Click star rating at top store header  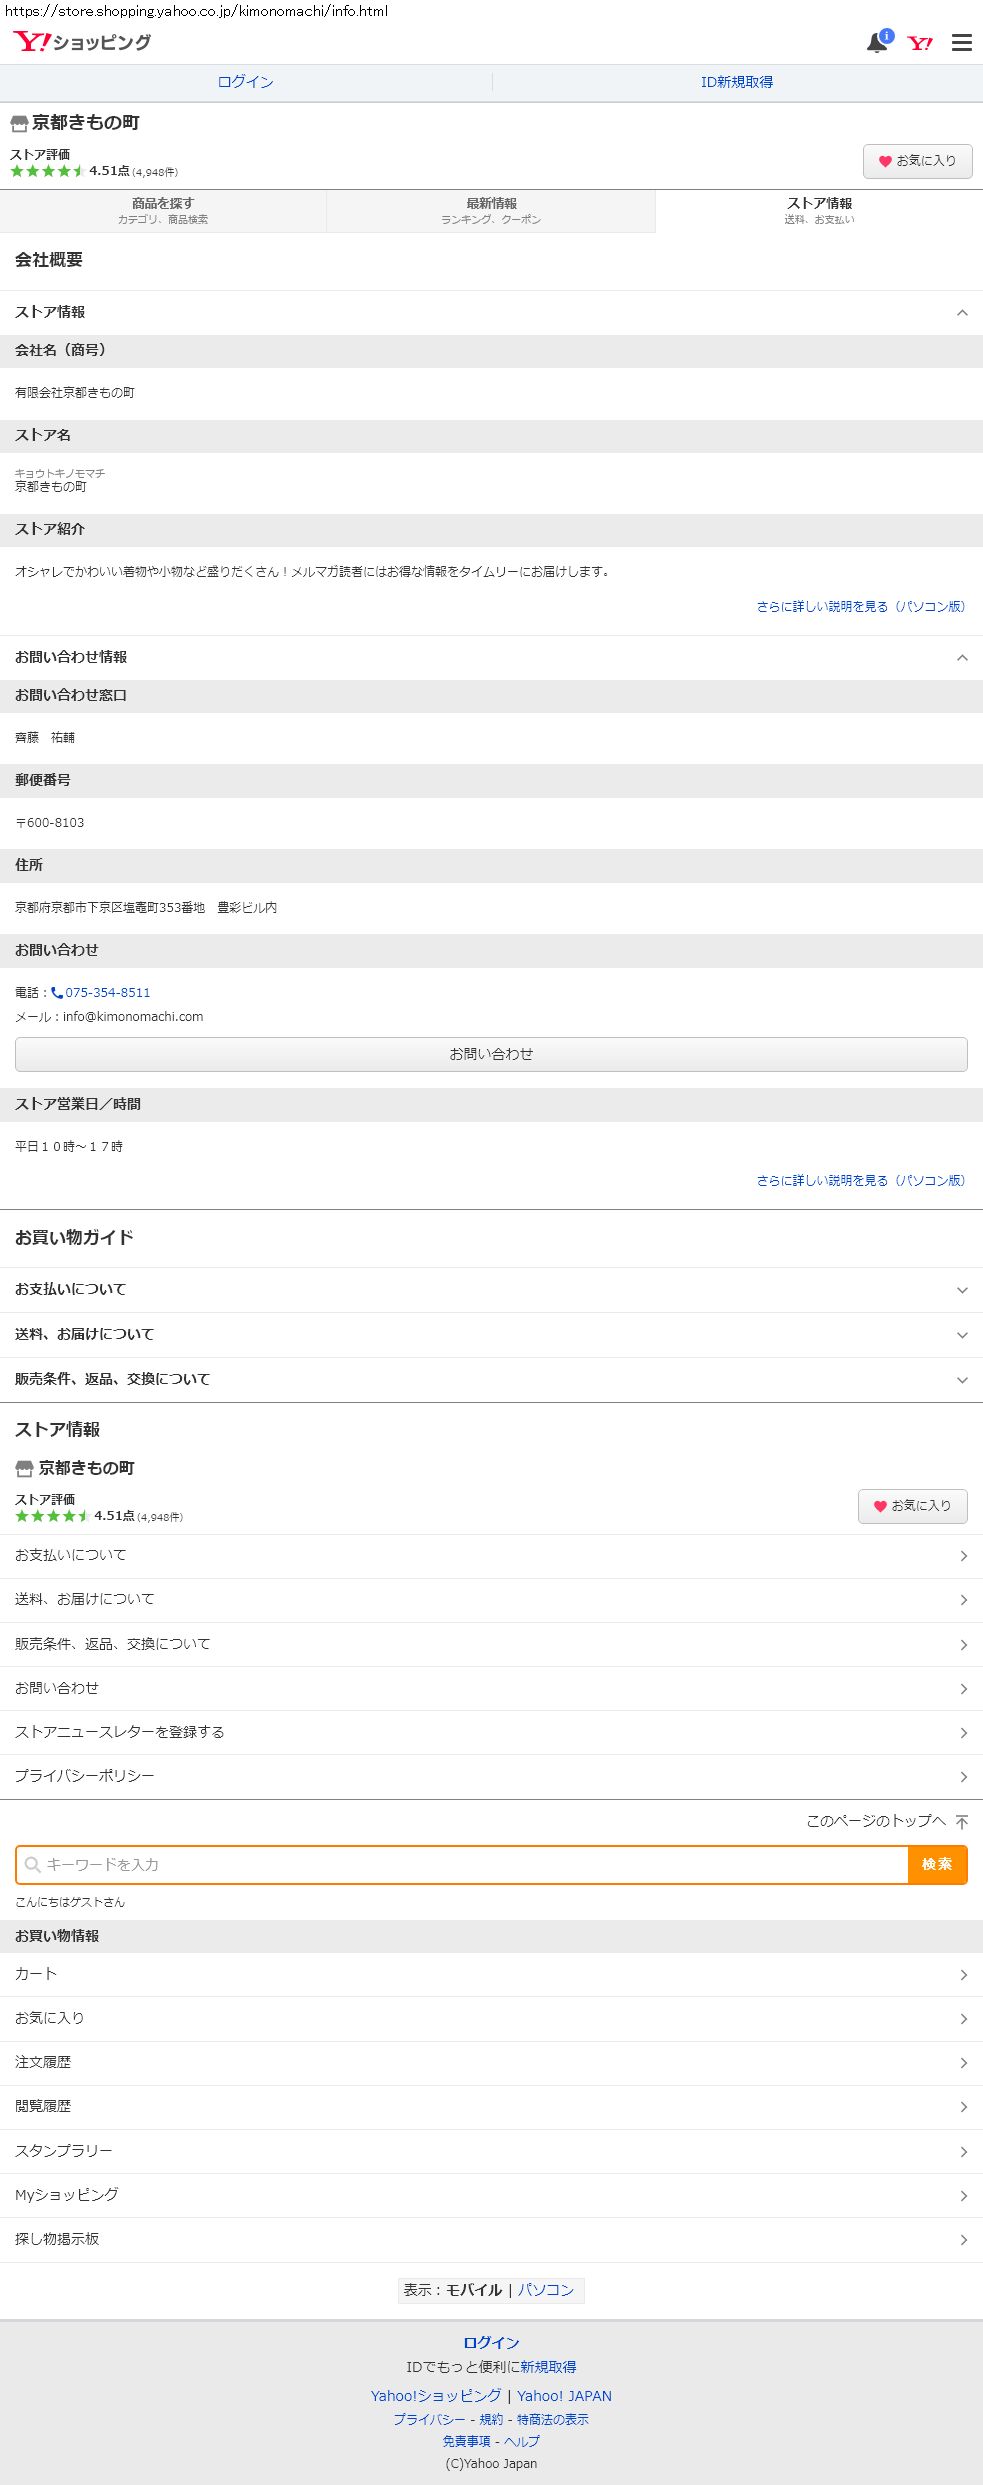[47, 171]
